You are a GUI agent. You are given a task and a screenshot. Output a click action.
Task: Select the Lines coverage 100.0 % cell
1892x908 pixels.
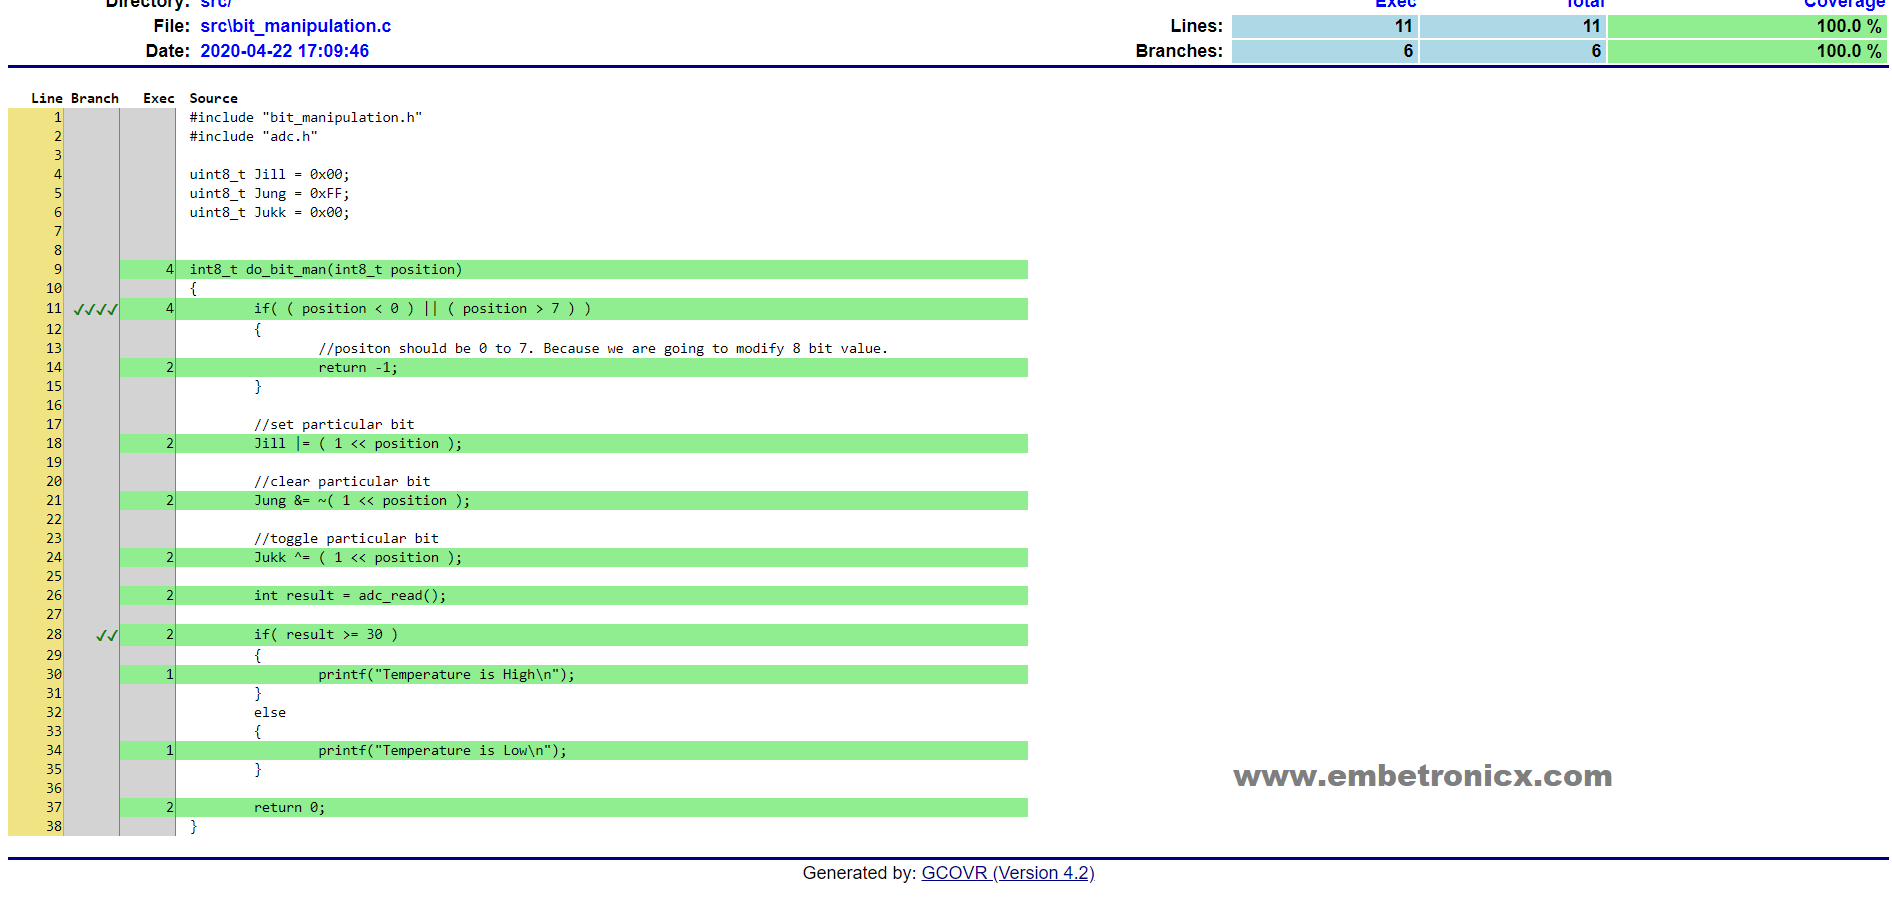tap(1747, 27)
